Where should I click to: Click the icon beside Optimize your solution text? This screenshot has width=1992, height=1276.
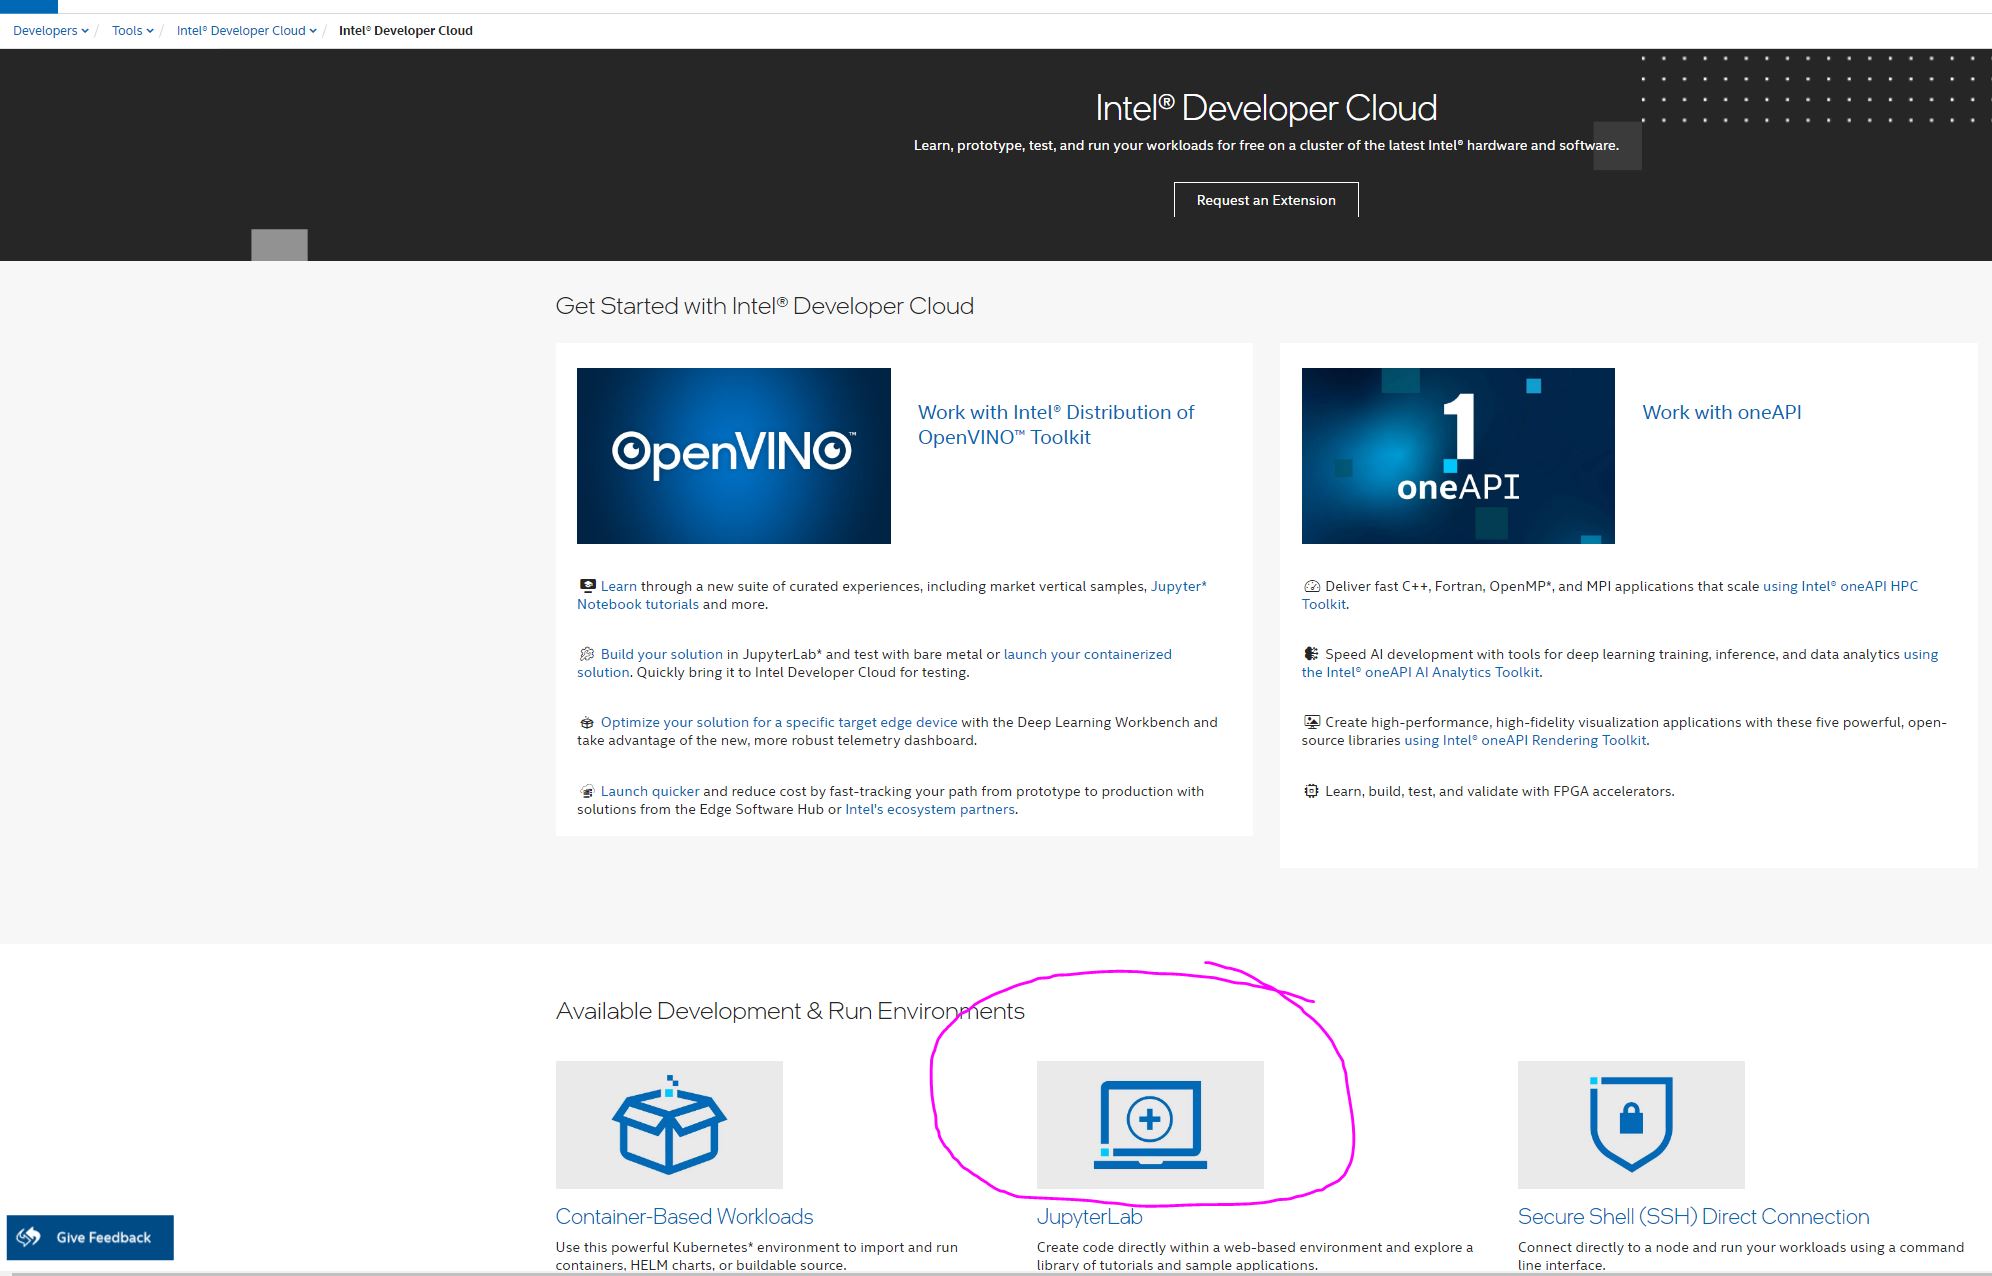click(x=587, y=721)
